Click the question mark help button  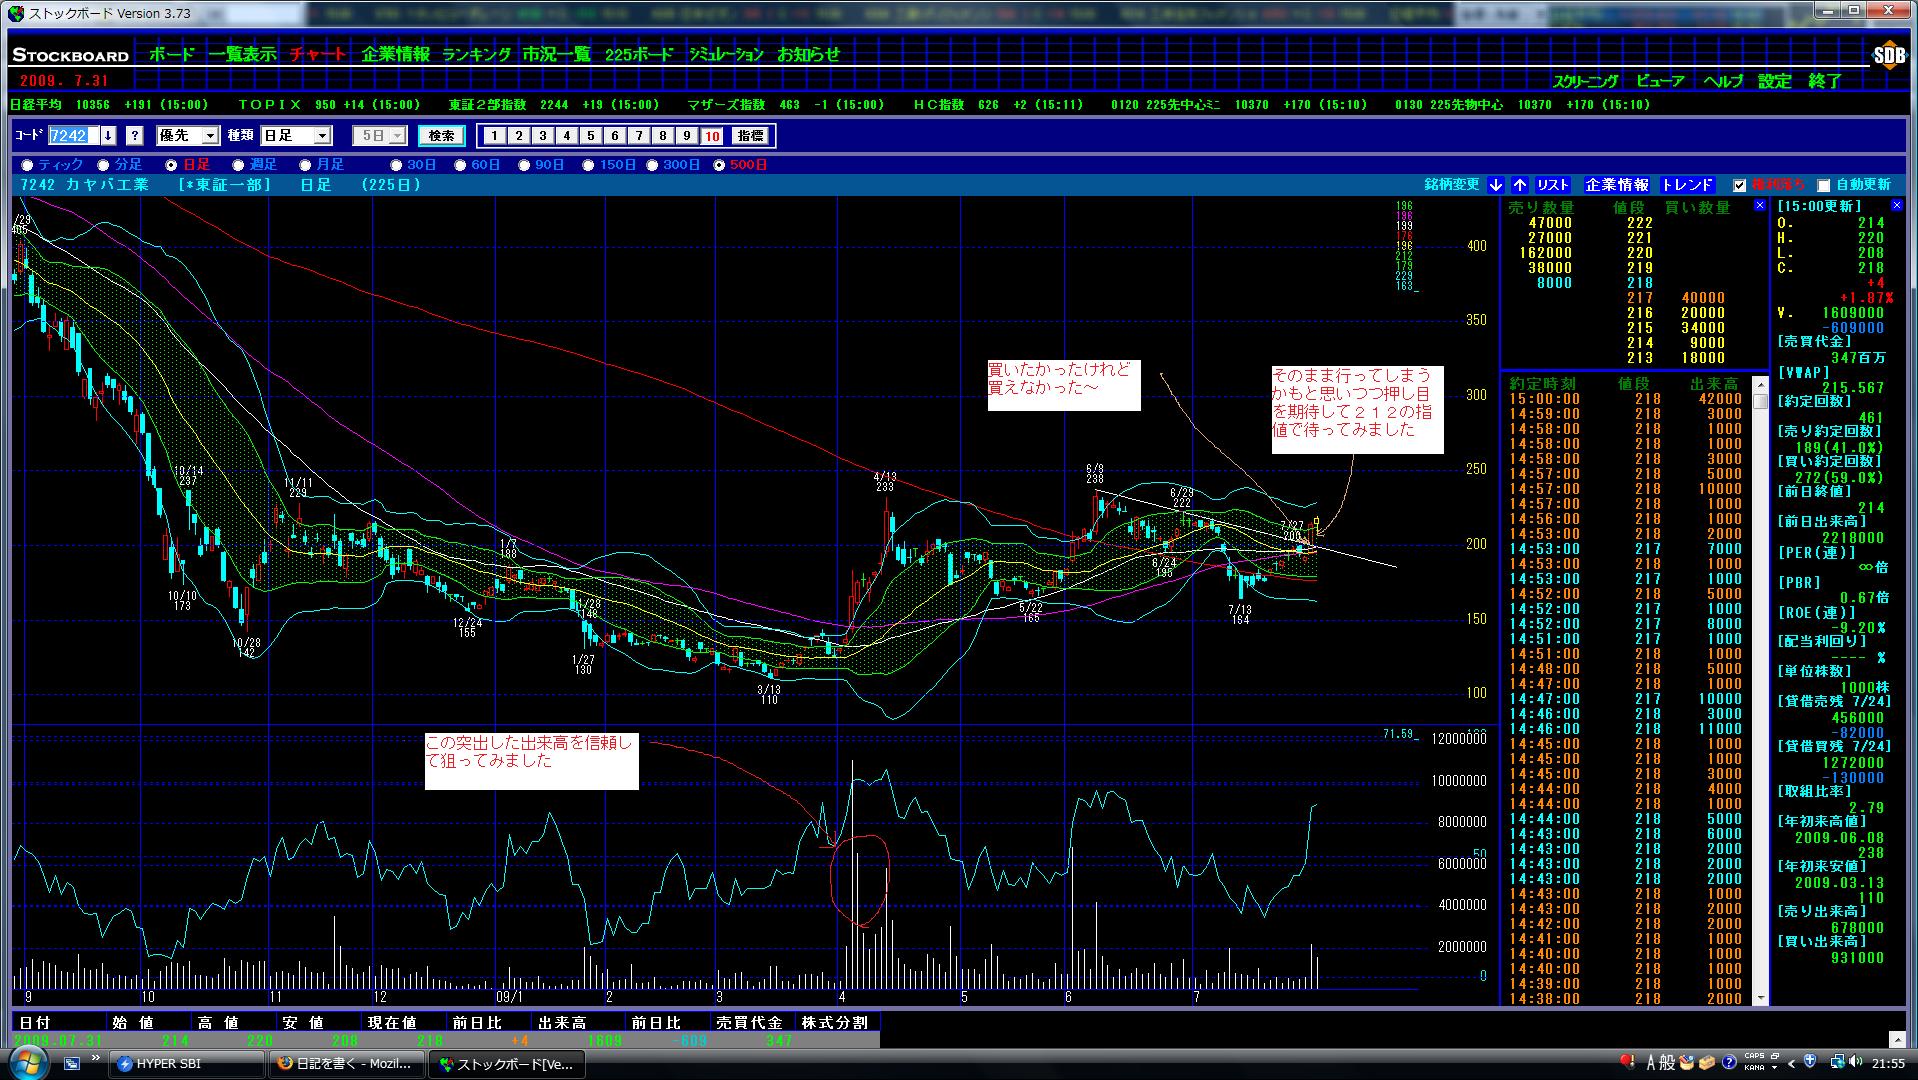click(135, 136)
